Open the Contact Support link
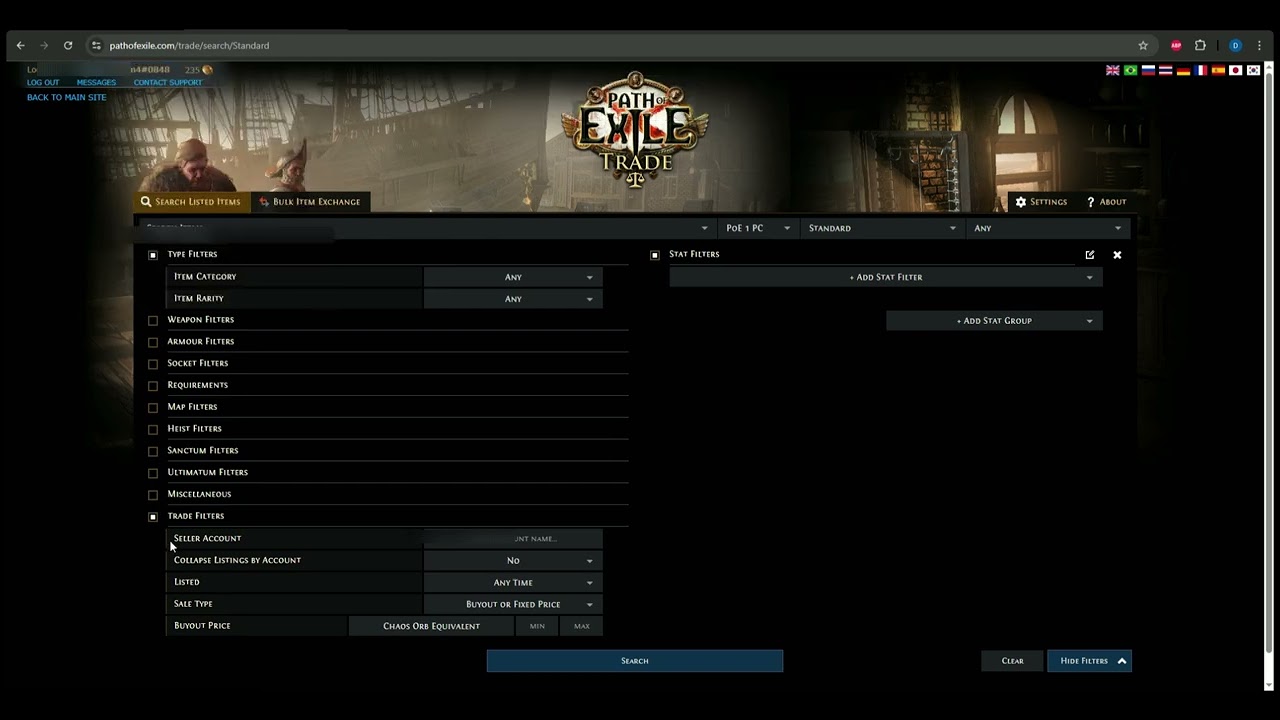 [x=168, y=83]
